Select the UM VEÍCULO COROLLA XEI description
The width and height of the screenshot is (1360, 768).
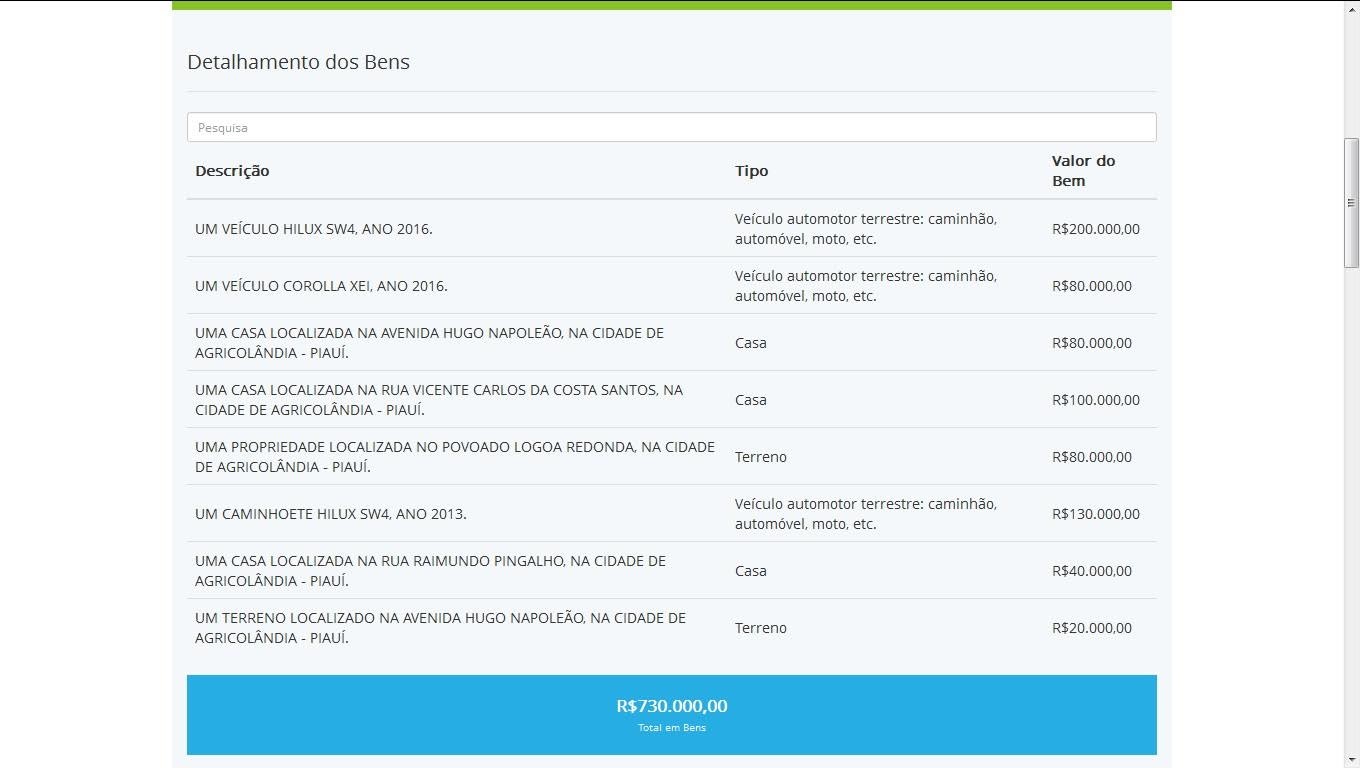pyautogui.click(x=321, y=286)
